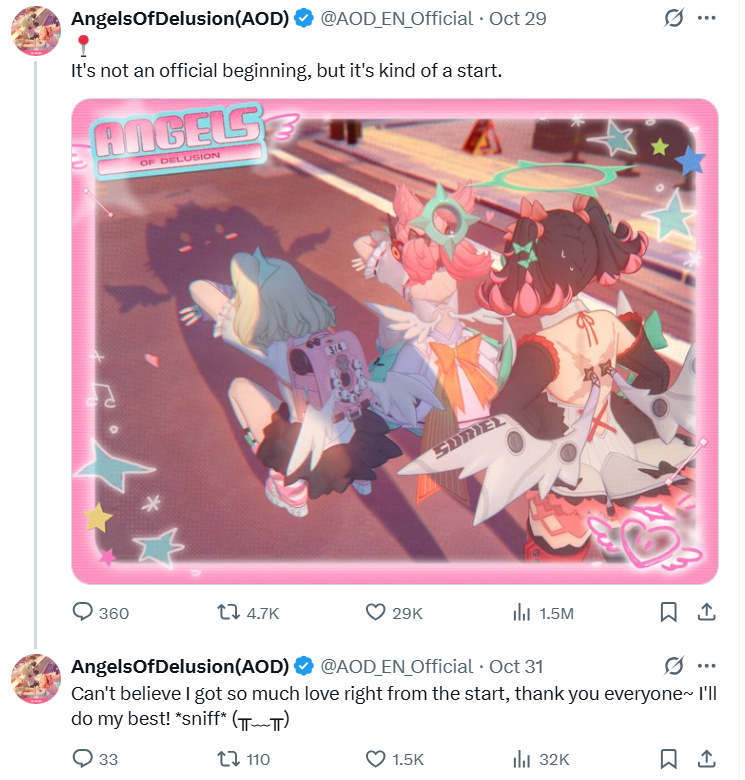Repost the Oct 31 tweet with 110 reposts
The width and height of the screenshot is (745, 780).
pos(244,759)
